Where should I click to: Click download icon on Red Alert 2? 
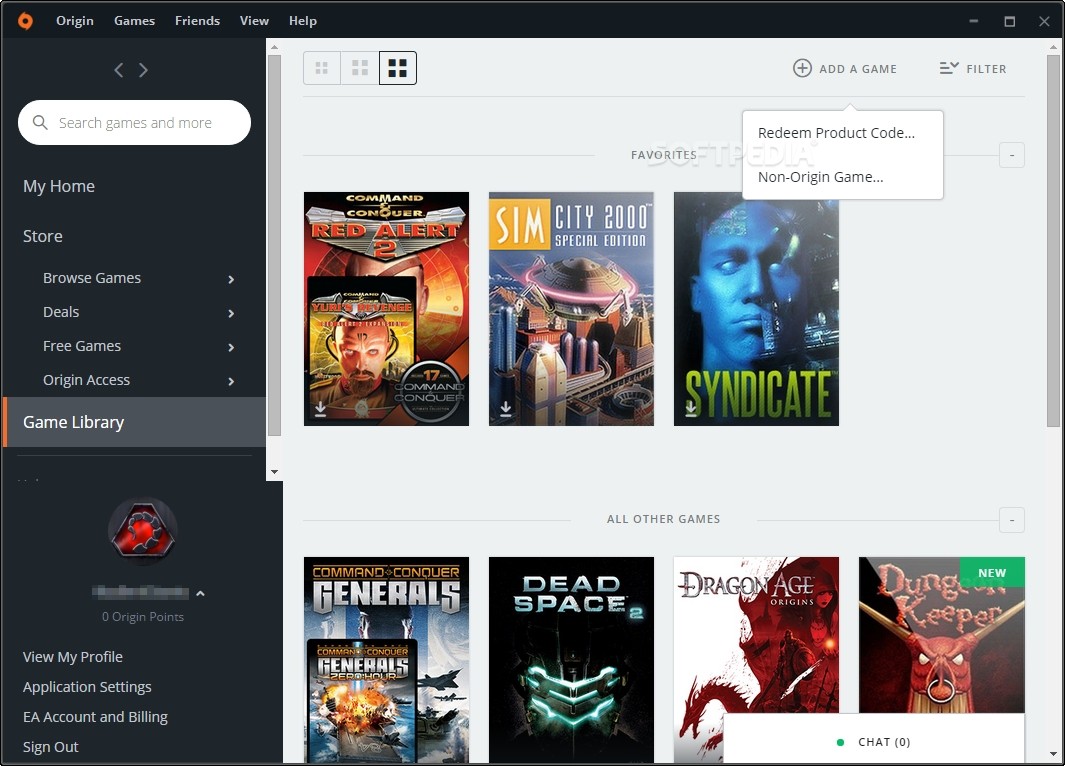[321, 408]
